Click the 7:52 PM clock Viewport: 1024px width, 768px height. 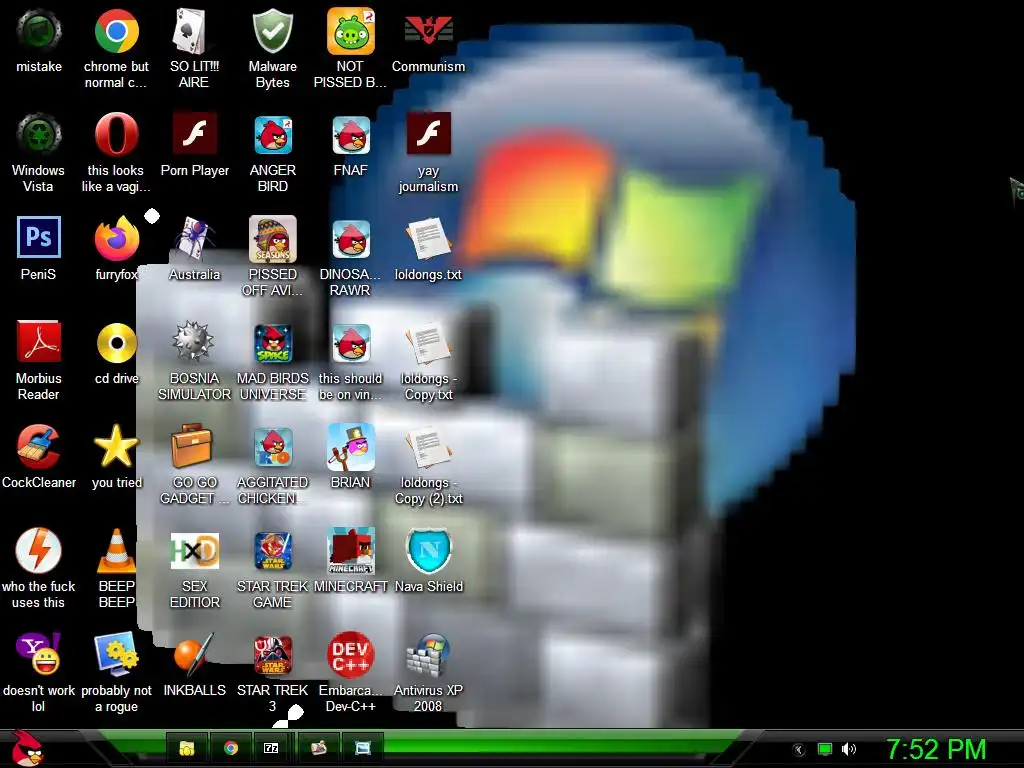pyautogui.click(x=936, y=749)
